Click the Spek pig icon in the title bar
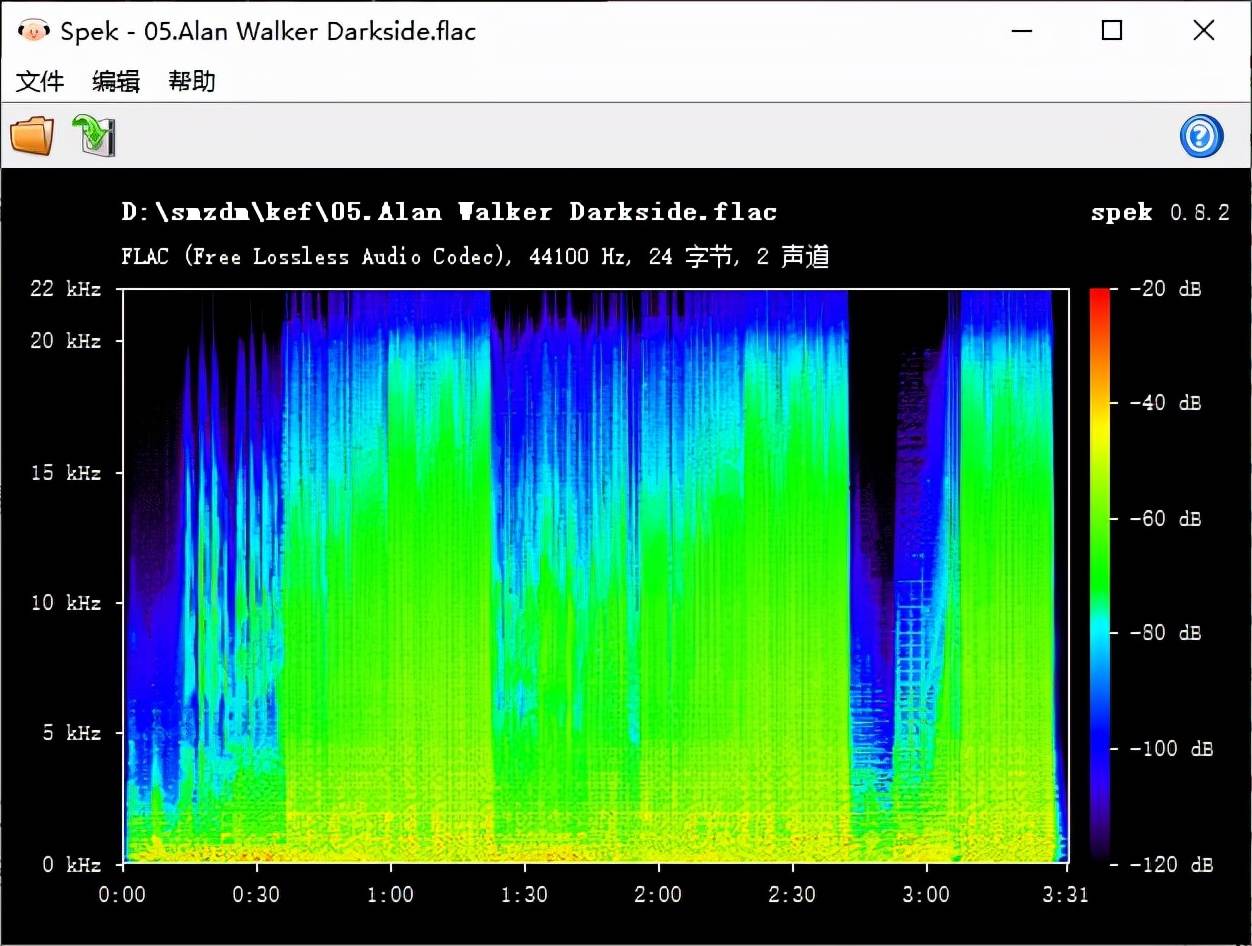The image size is (1252, 946). tap(33, 31)
